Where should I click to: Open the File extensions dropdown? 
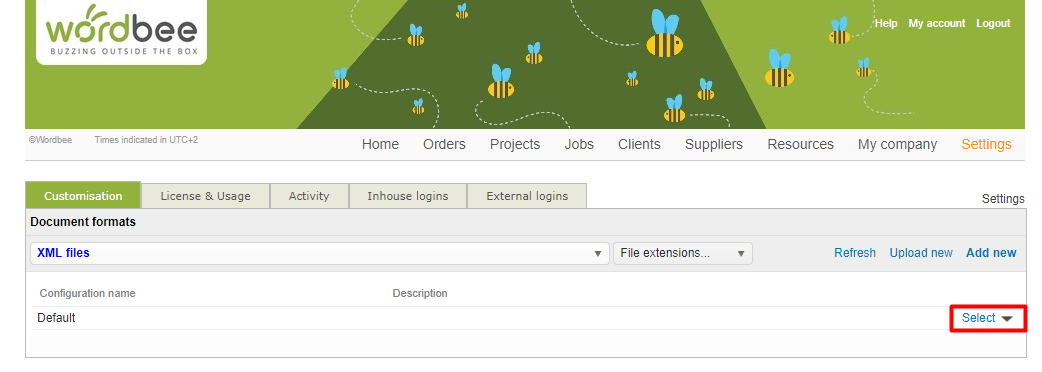(x=682, y=253)
